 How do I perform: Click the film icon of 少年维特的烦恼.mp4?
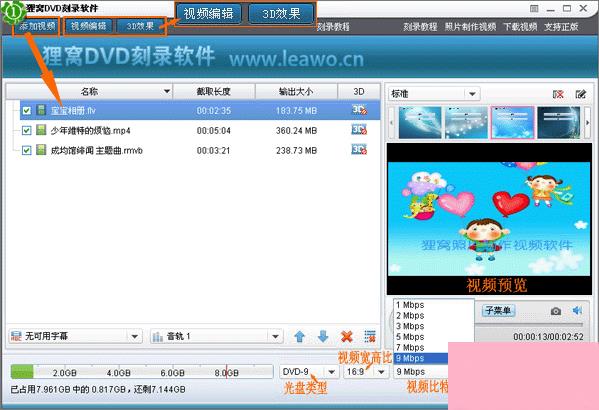tap(41, 130)
